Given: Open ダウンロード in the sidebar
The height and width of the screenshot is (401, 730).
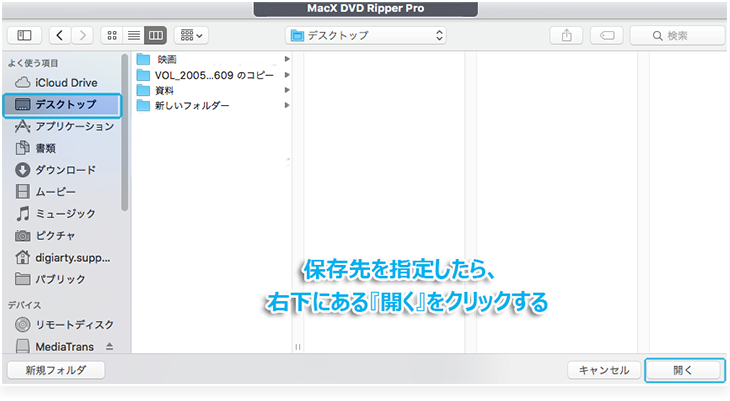Looking at the screenshot, I should (x=62, y=170).
